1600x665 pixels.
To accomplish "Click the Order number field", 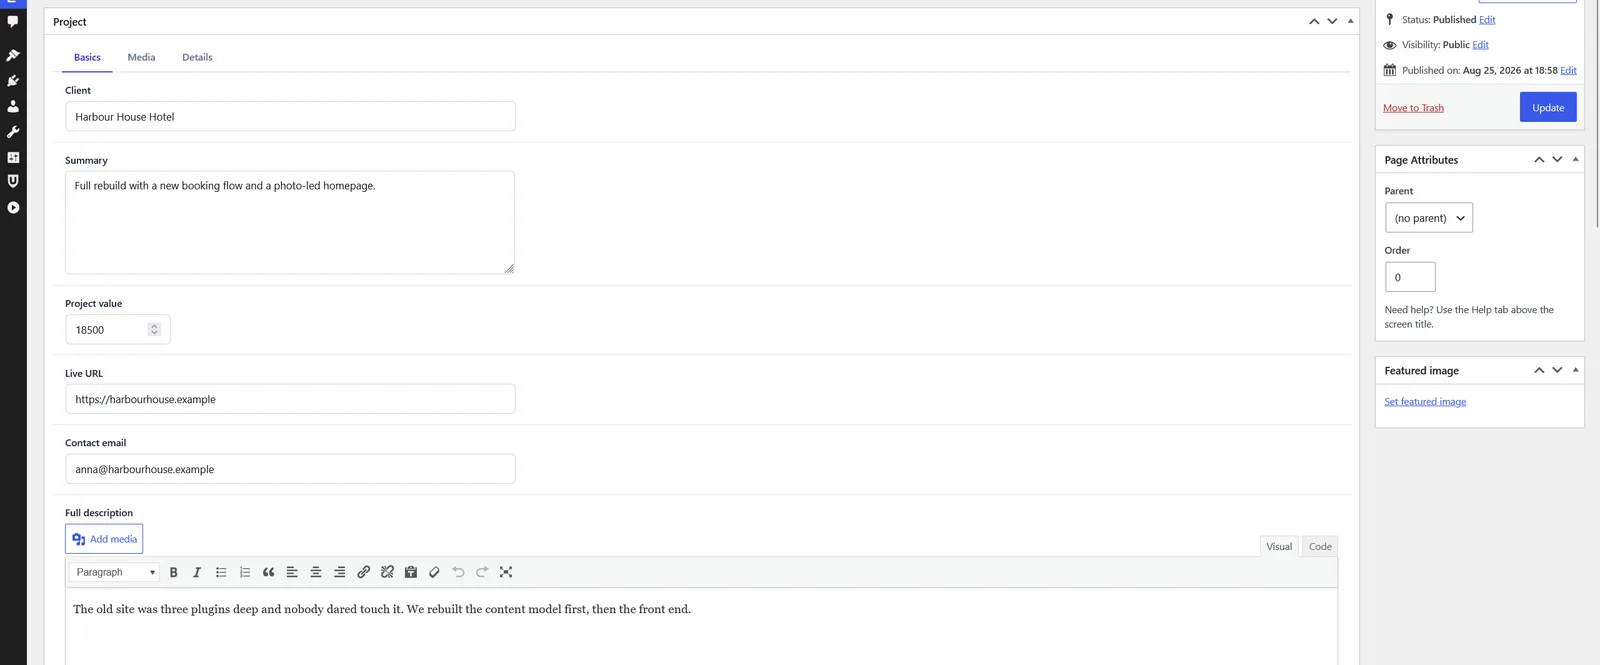I will coord(1410,277).
